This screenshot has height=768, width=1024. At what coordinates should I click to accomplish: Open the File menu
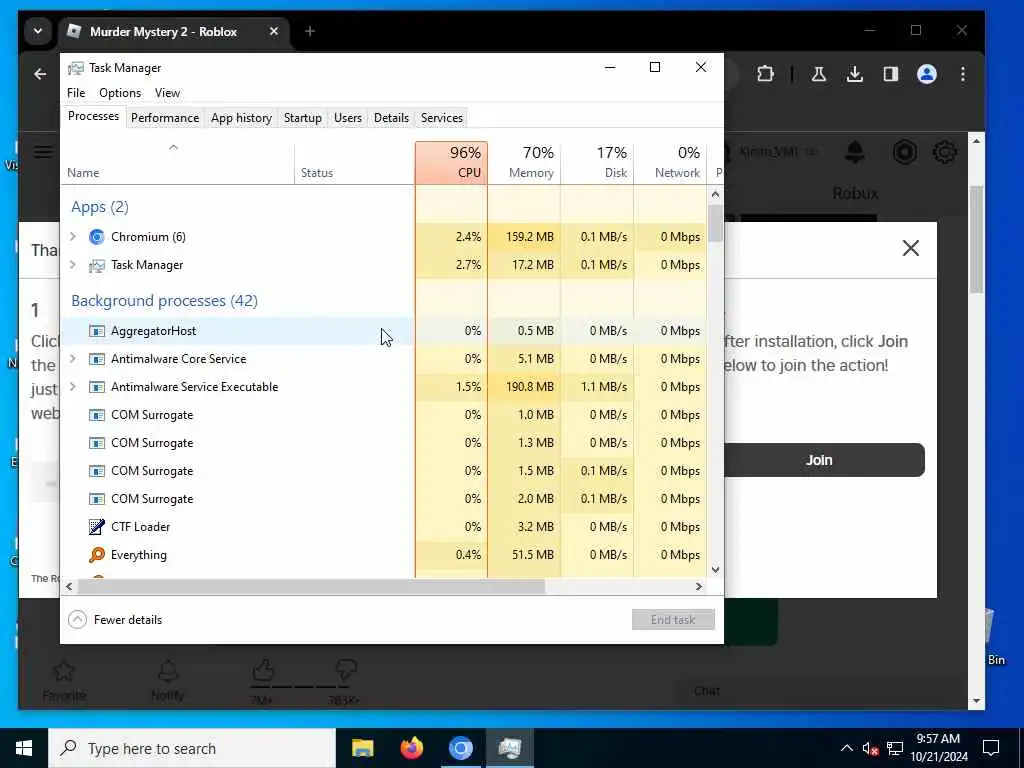pos(76,93)
